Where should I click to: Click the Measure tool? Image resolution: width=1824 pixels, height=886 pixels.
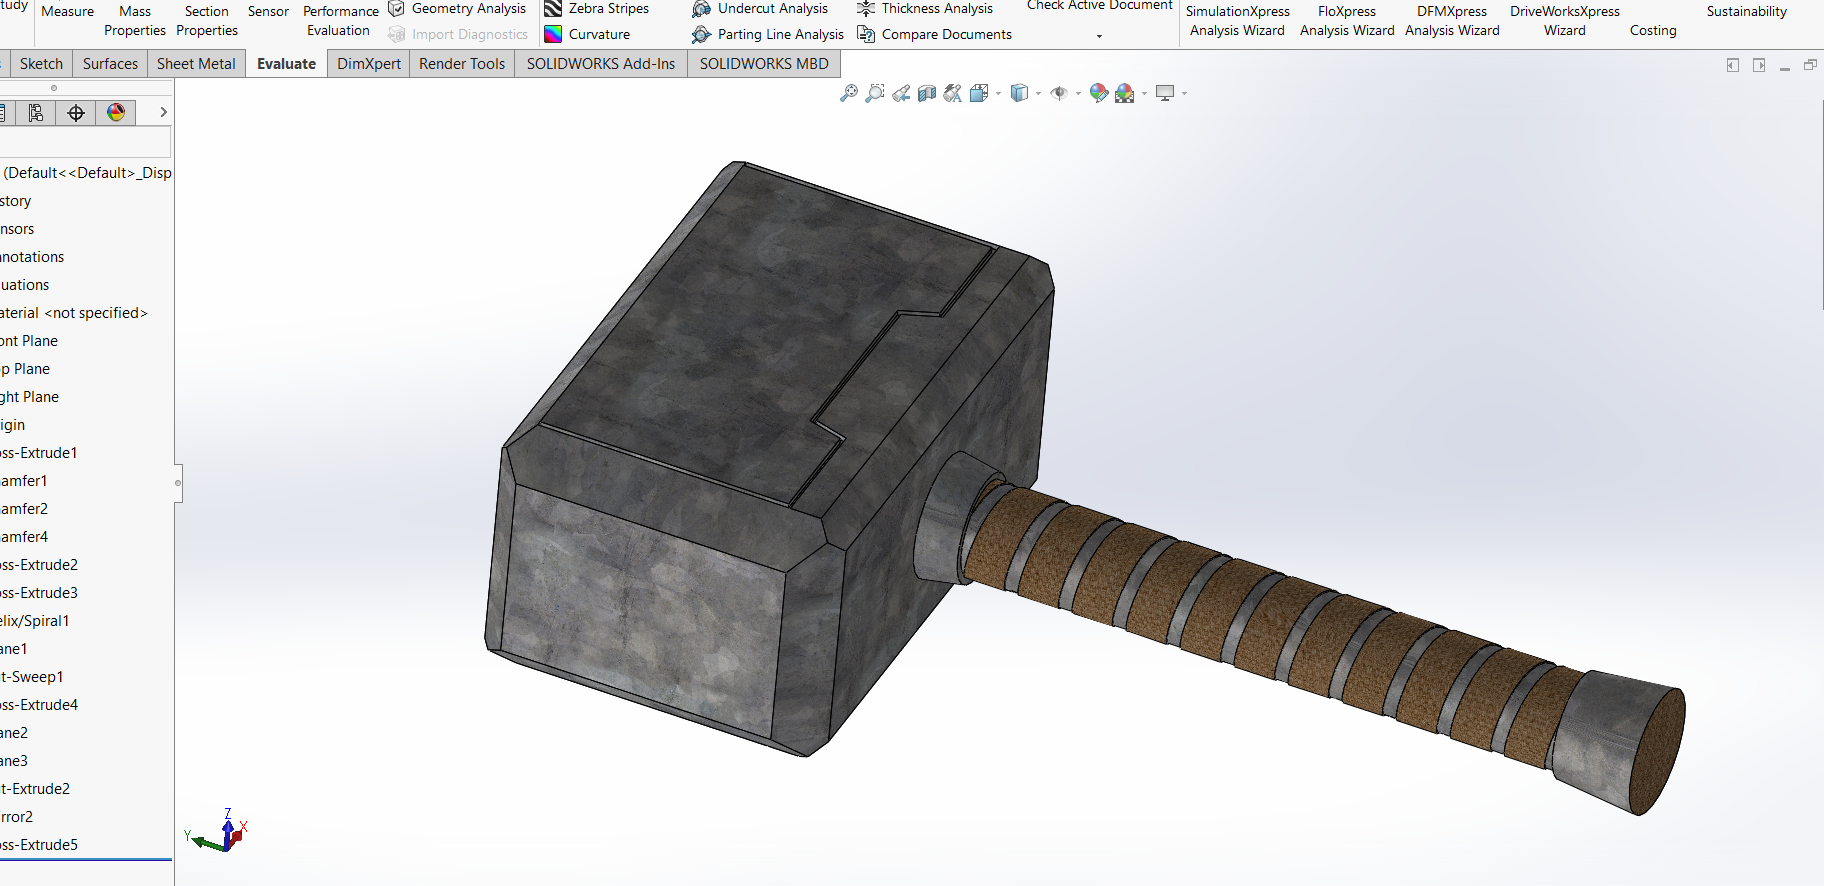68,11
